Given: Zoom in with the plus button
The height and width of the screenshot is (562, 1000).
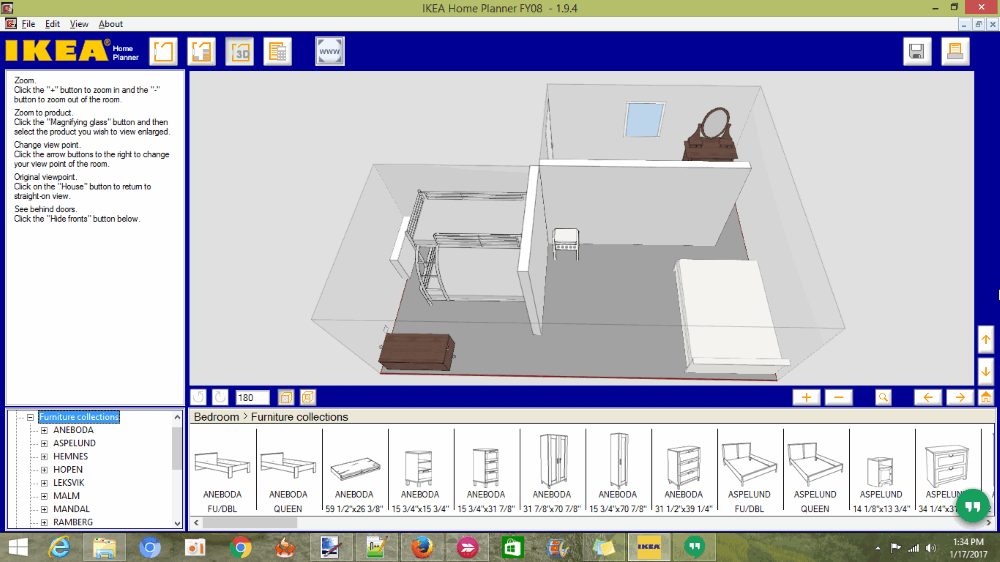Looking at the screenshot, I should pos(806,397).
